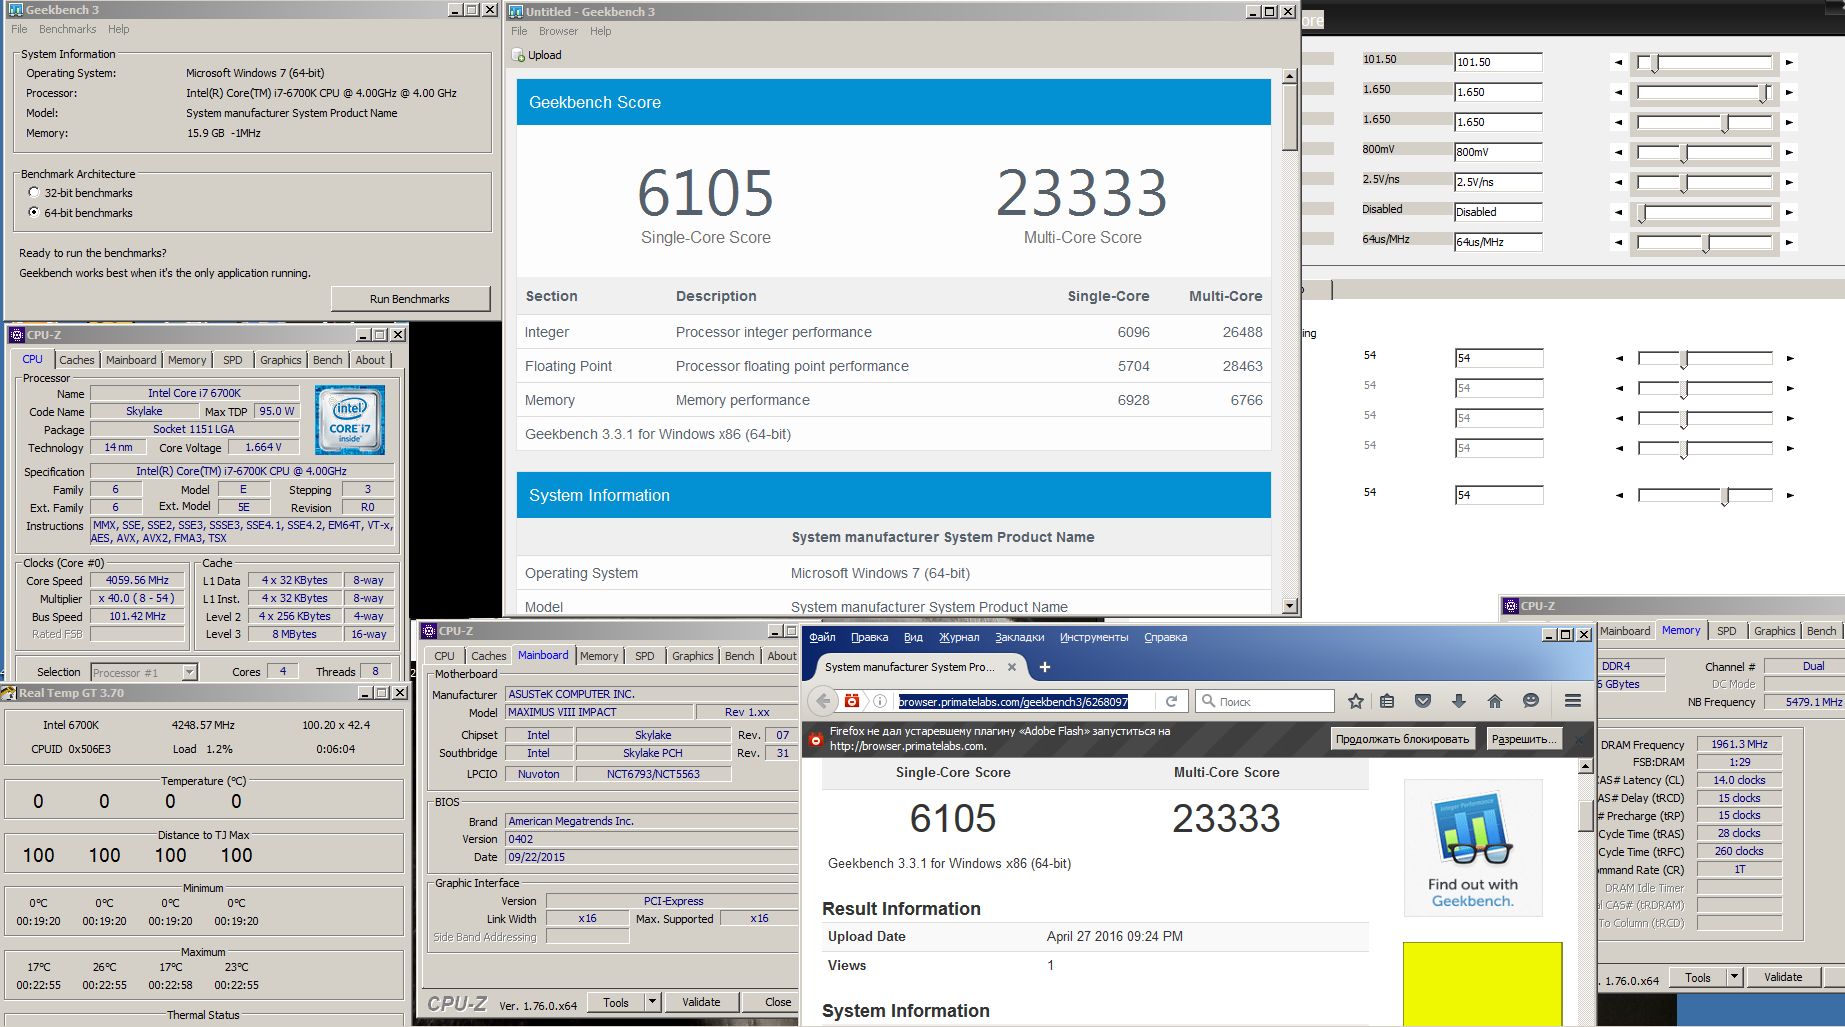Screen dimensions: 1845x1027
Task: Open Benchmarks menu in Geekbench 3
Action: click(x=67, y=29)
